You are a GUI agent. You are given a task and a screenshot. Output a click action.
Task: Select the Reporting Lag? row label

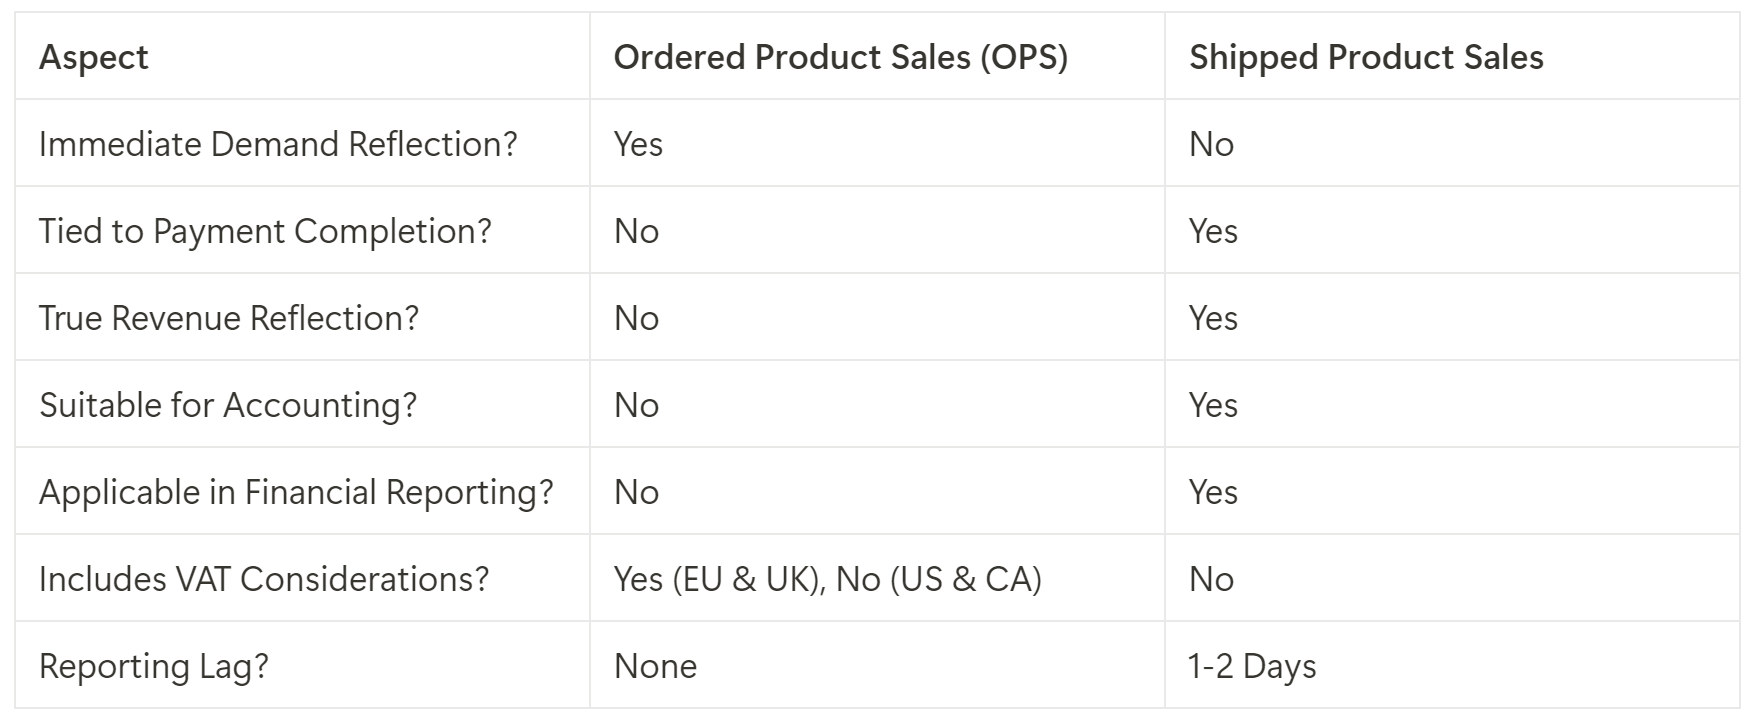pos(154,666)
